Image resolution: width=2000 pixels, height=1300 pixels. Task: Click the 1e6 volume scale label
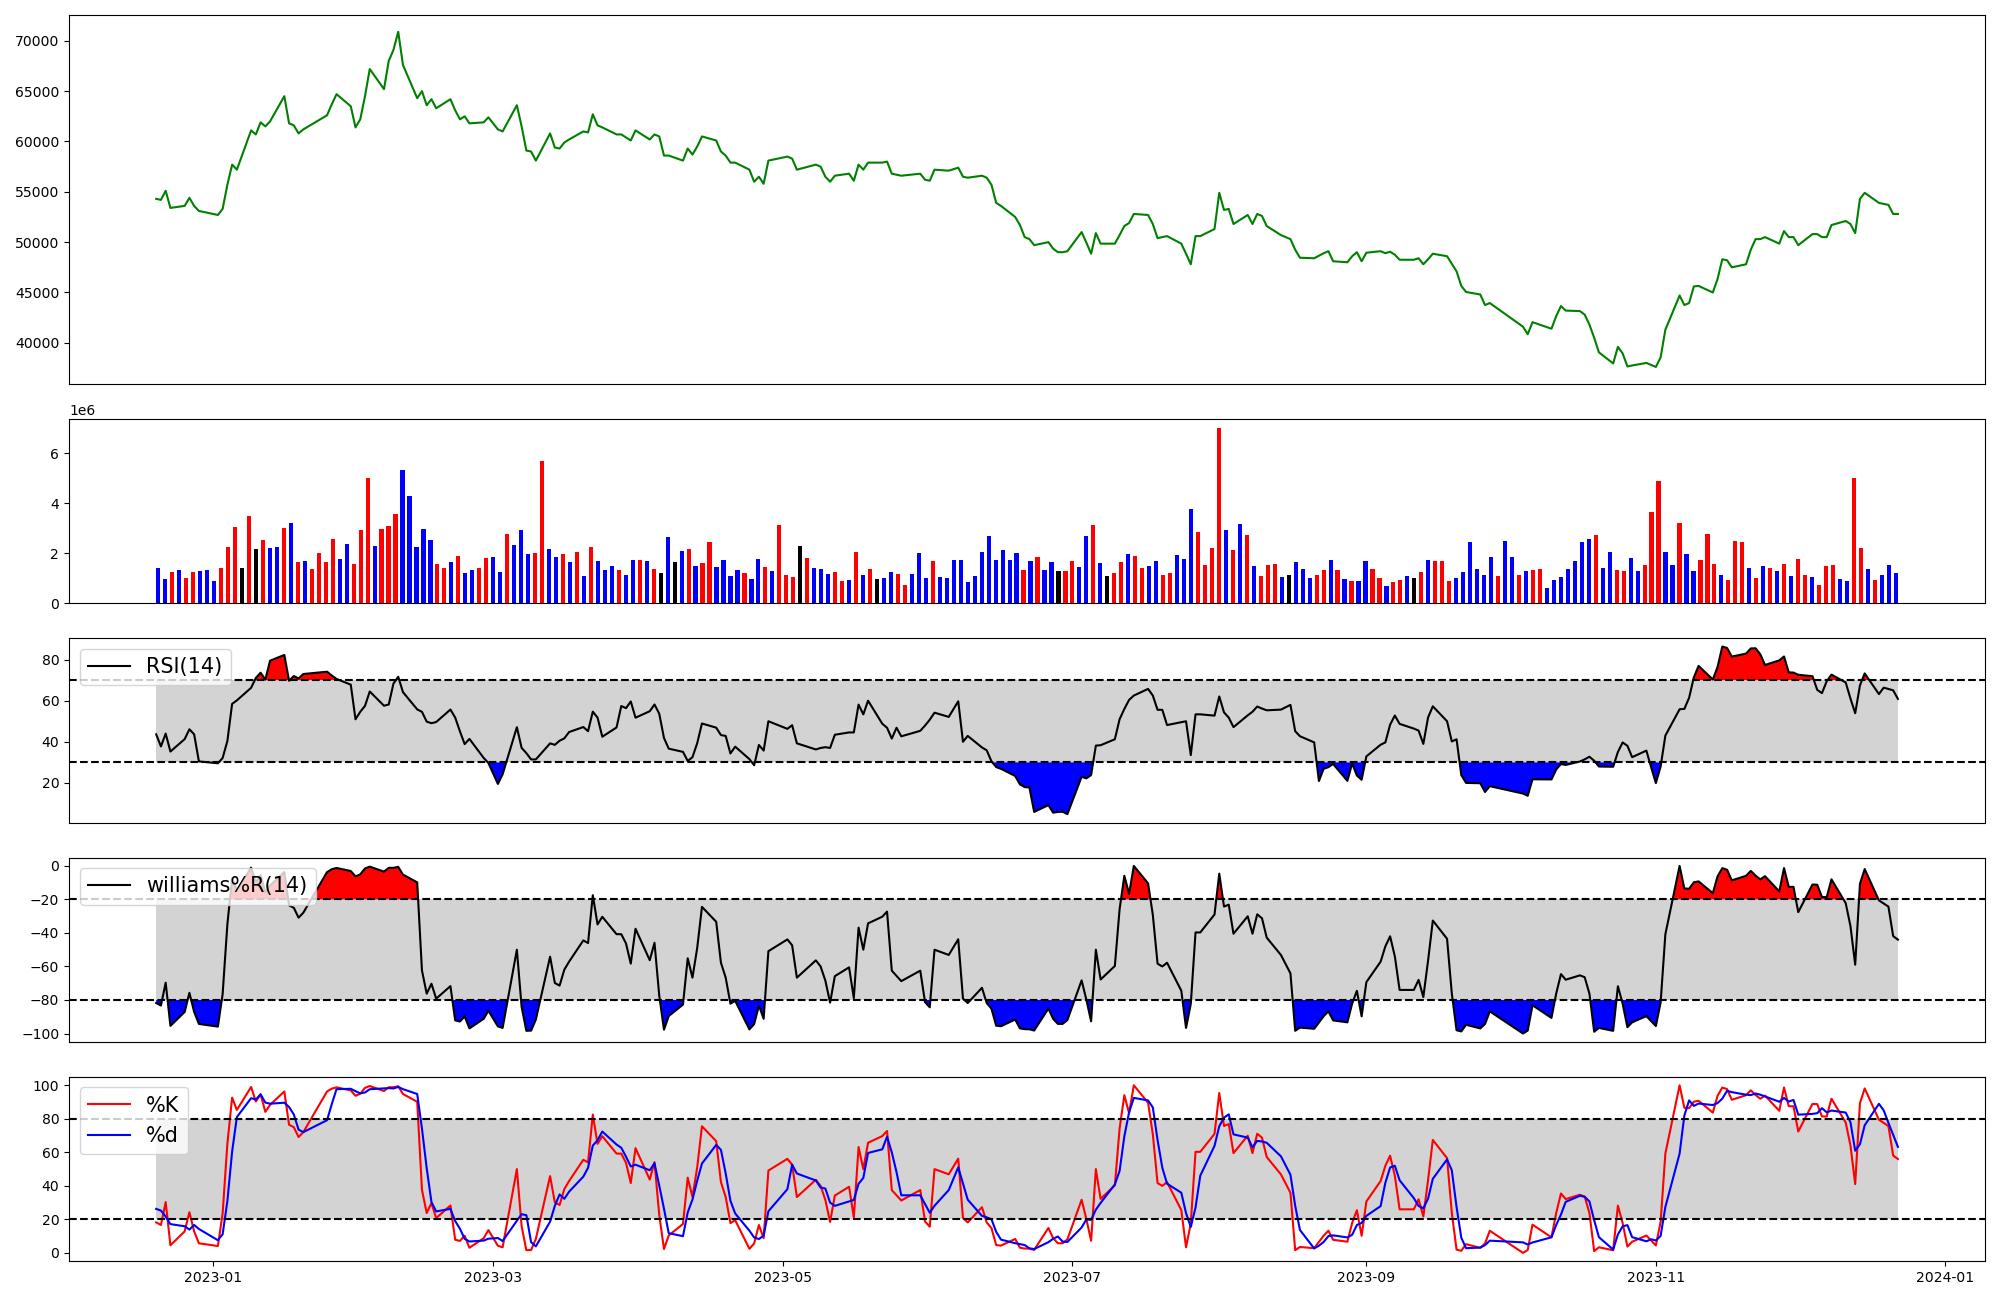click(x=82, y=411)
